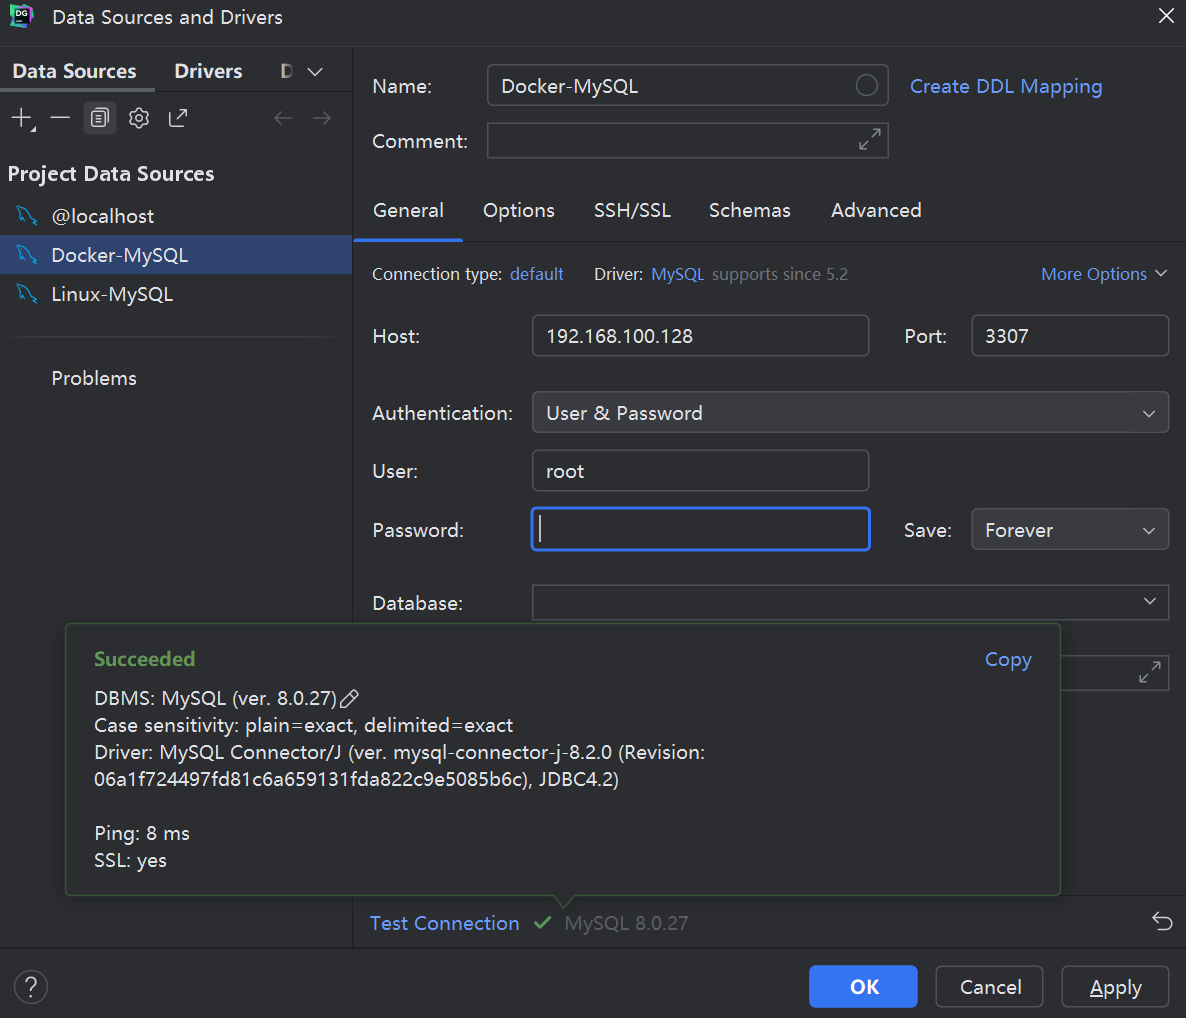Navigate back with left arrow icon

click(283, 118)
